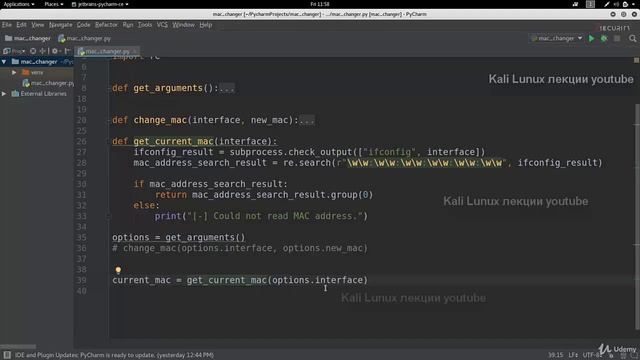This screenshot has width=640, height=360.
Task: Open the Tools menu
Action: [x=144, y=25]
